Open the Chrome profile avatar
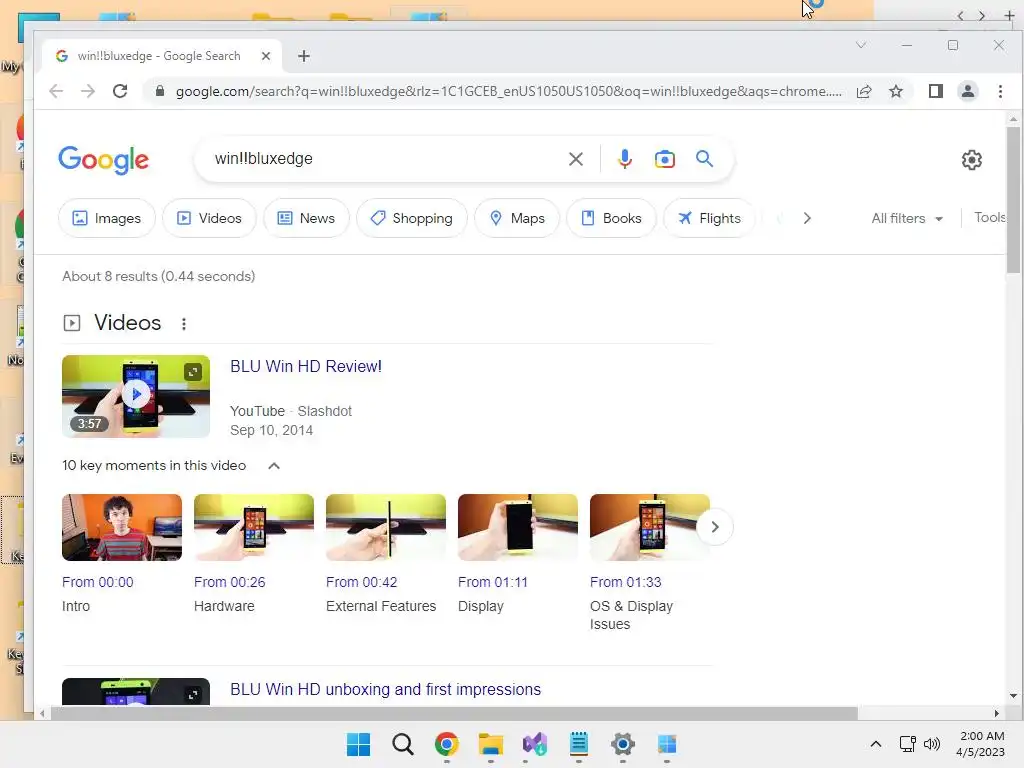This screenshot has width=1024, height=768. (968, 91)
